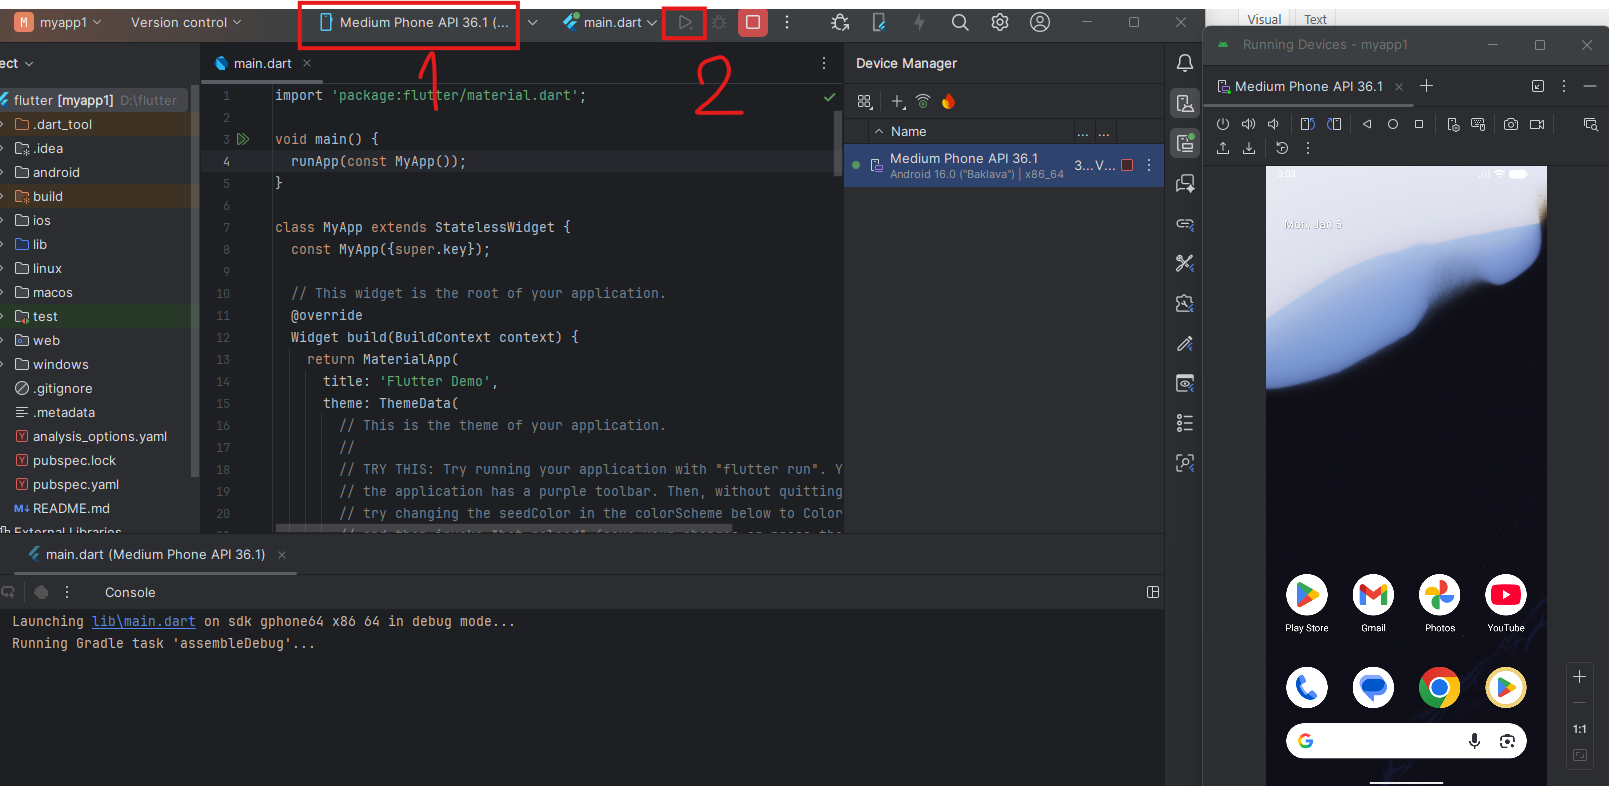
Task: Switch to the Console tab
Action: [x=130, y=592]
